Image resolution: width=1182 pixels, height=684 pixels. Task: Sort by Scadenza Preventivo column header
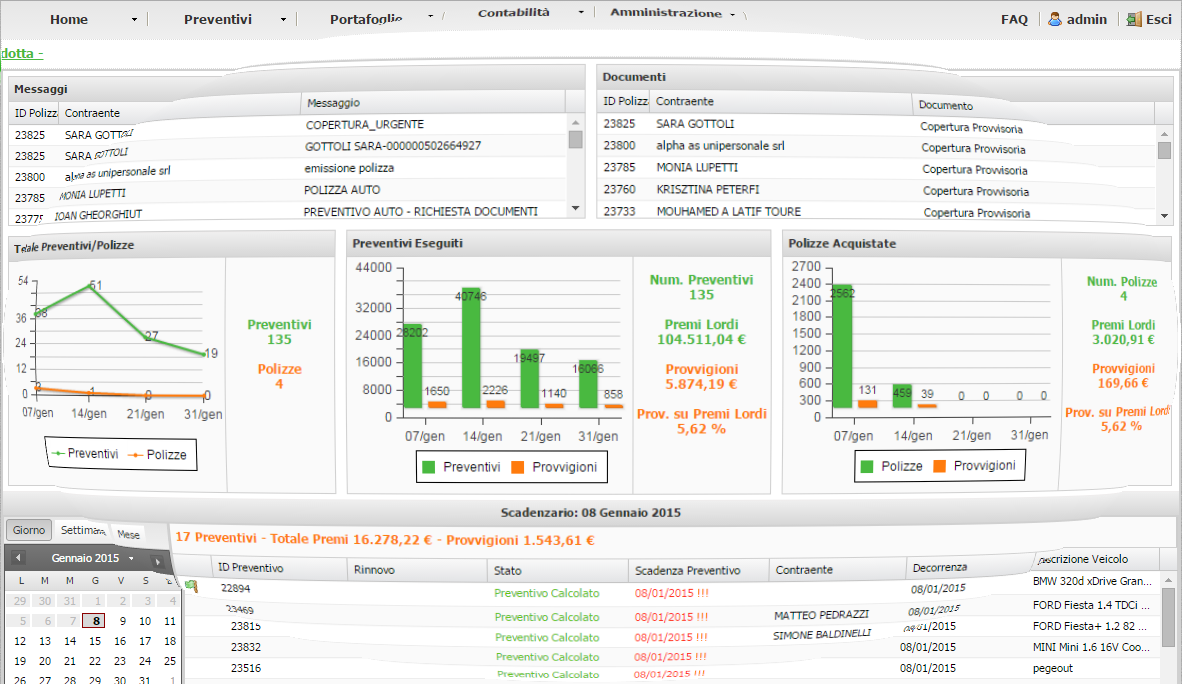(687, 570)
